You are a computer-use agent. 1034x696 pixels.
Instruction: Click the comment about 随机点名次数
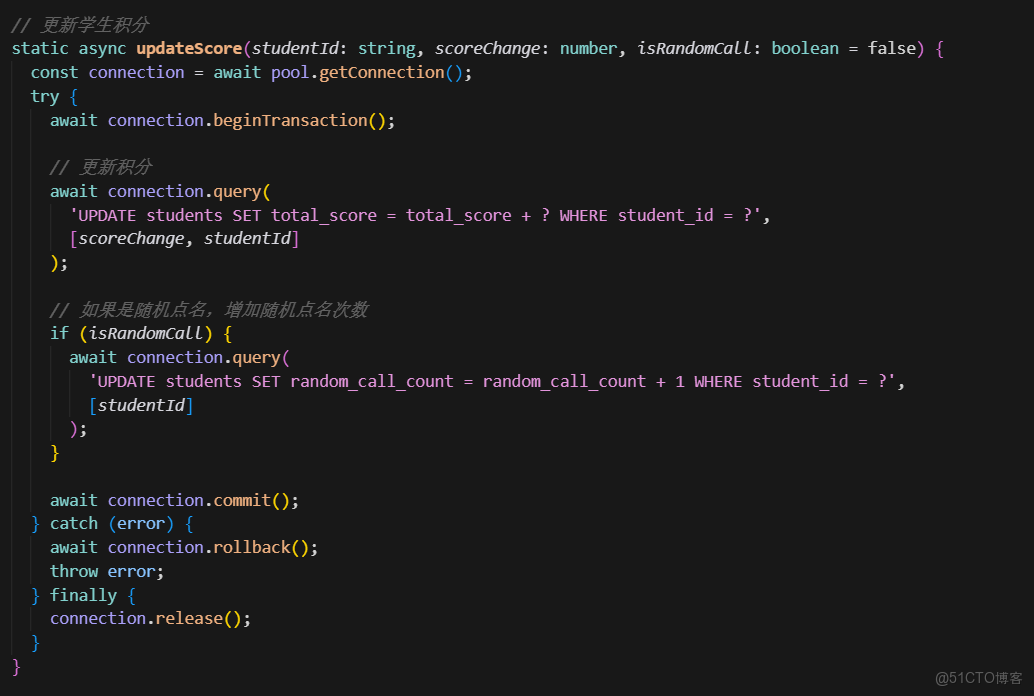(x=209, y=309)
